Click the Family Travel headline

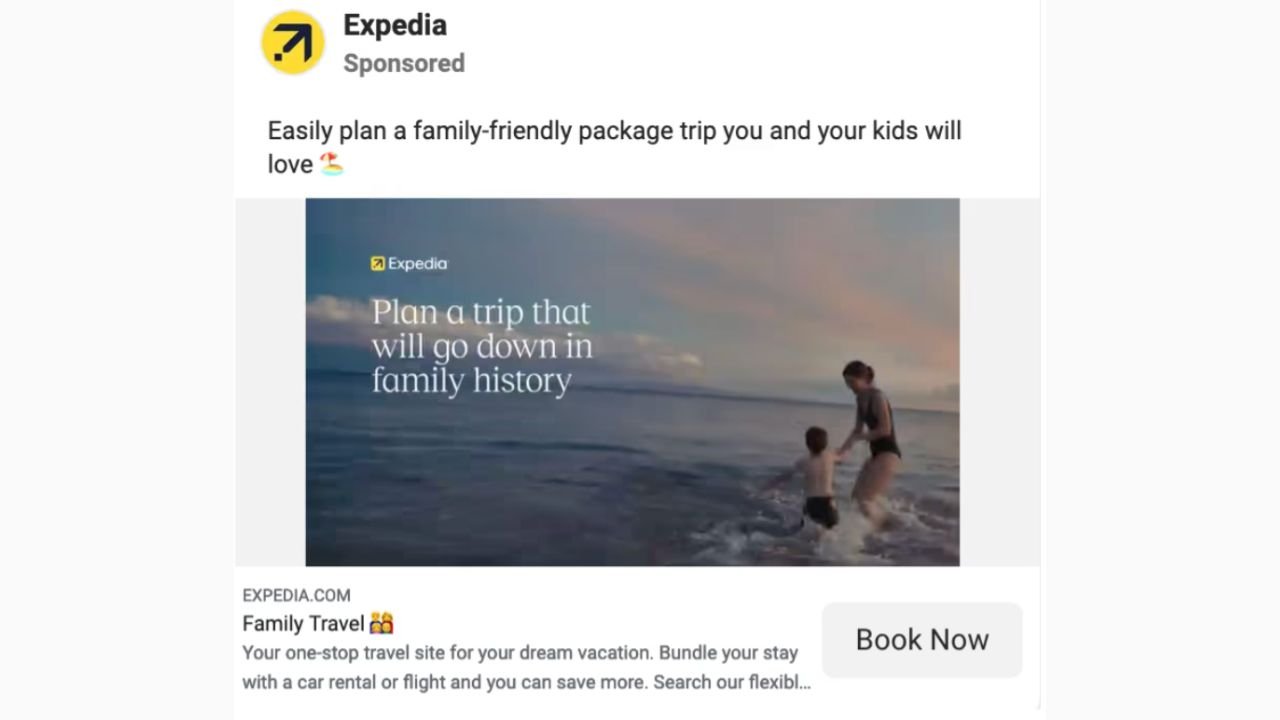[303, 624]
